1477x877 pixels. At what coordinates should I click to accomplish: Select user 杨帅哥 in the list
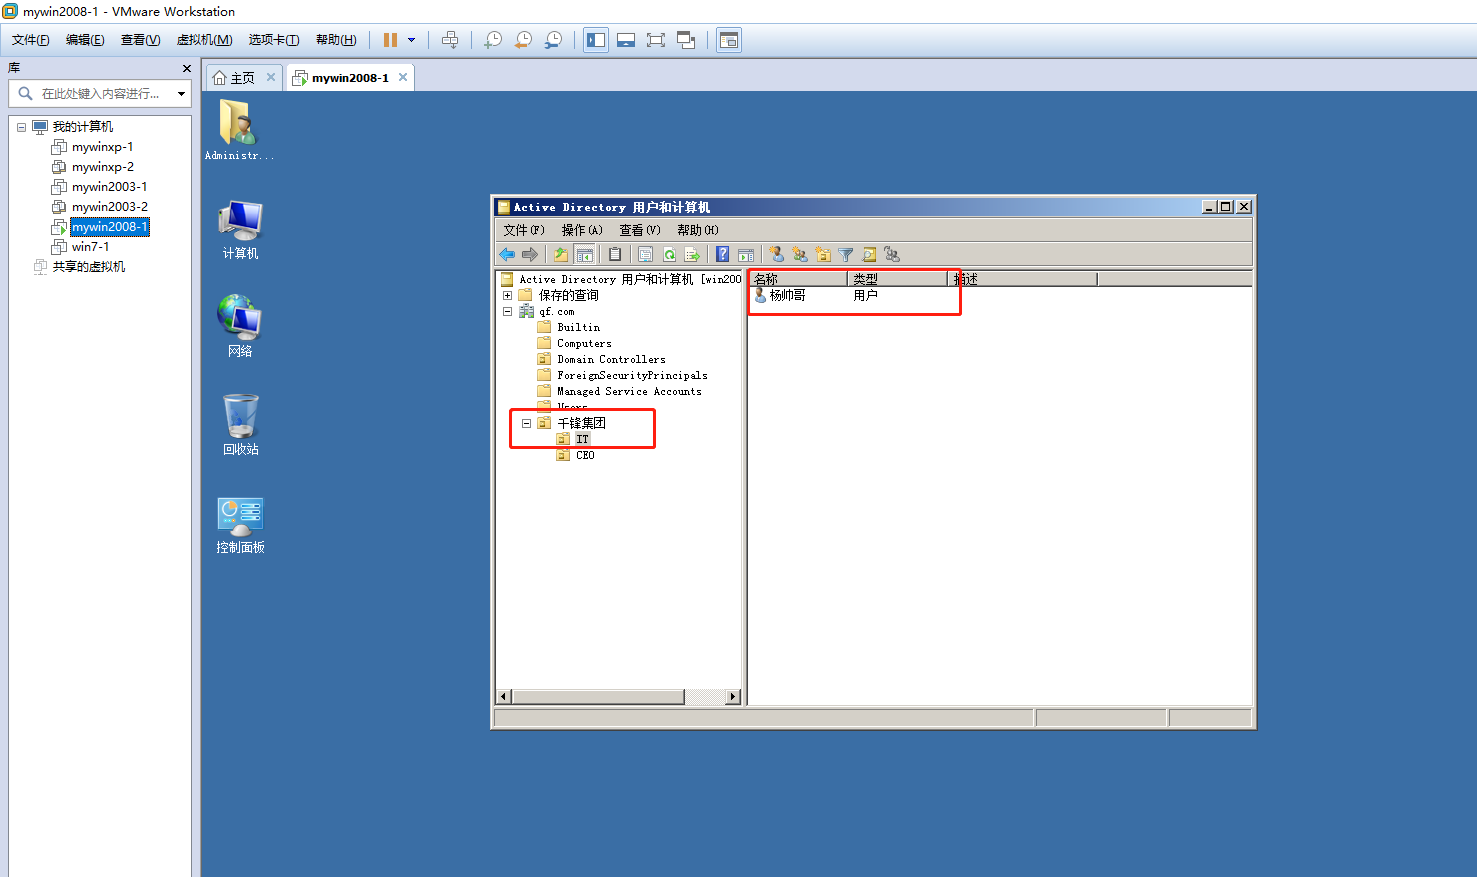pos(787,295)
